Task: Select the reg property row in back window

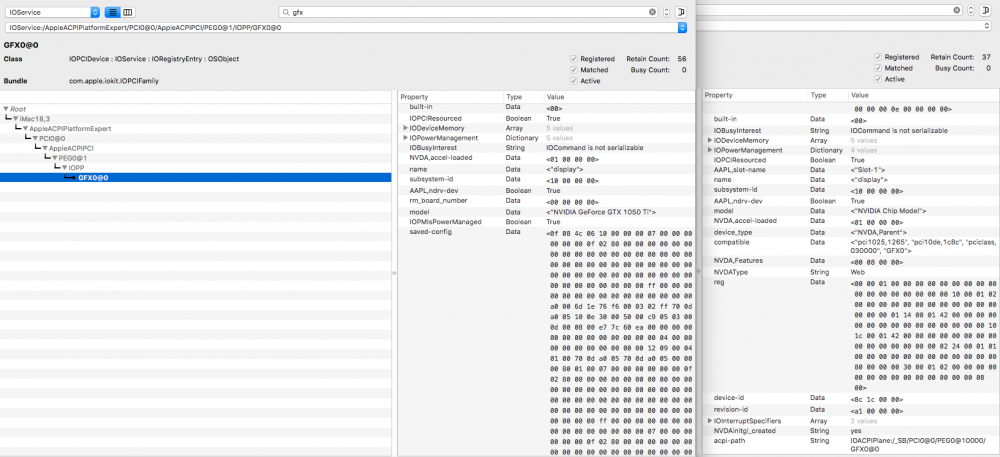Action: 851,335
